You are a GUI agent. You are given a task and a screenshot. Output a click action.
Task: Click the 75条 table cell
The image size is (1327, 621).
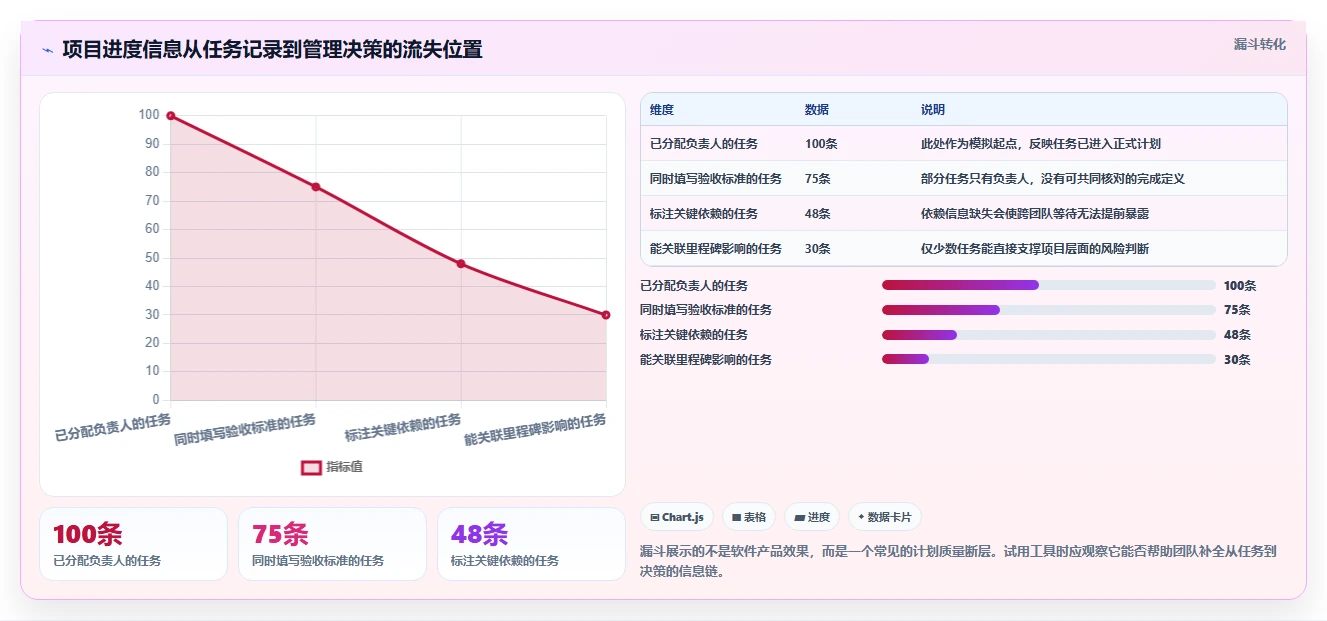(818, 179)
